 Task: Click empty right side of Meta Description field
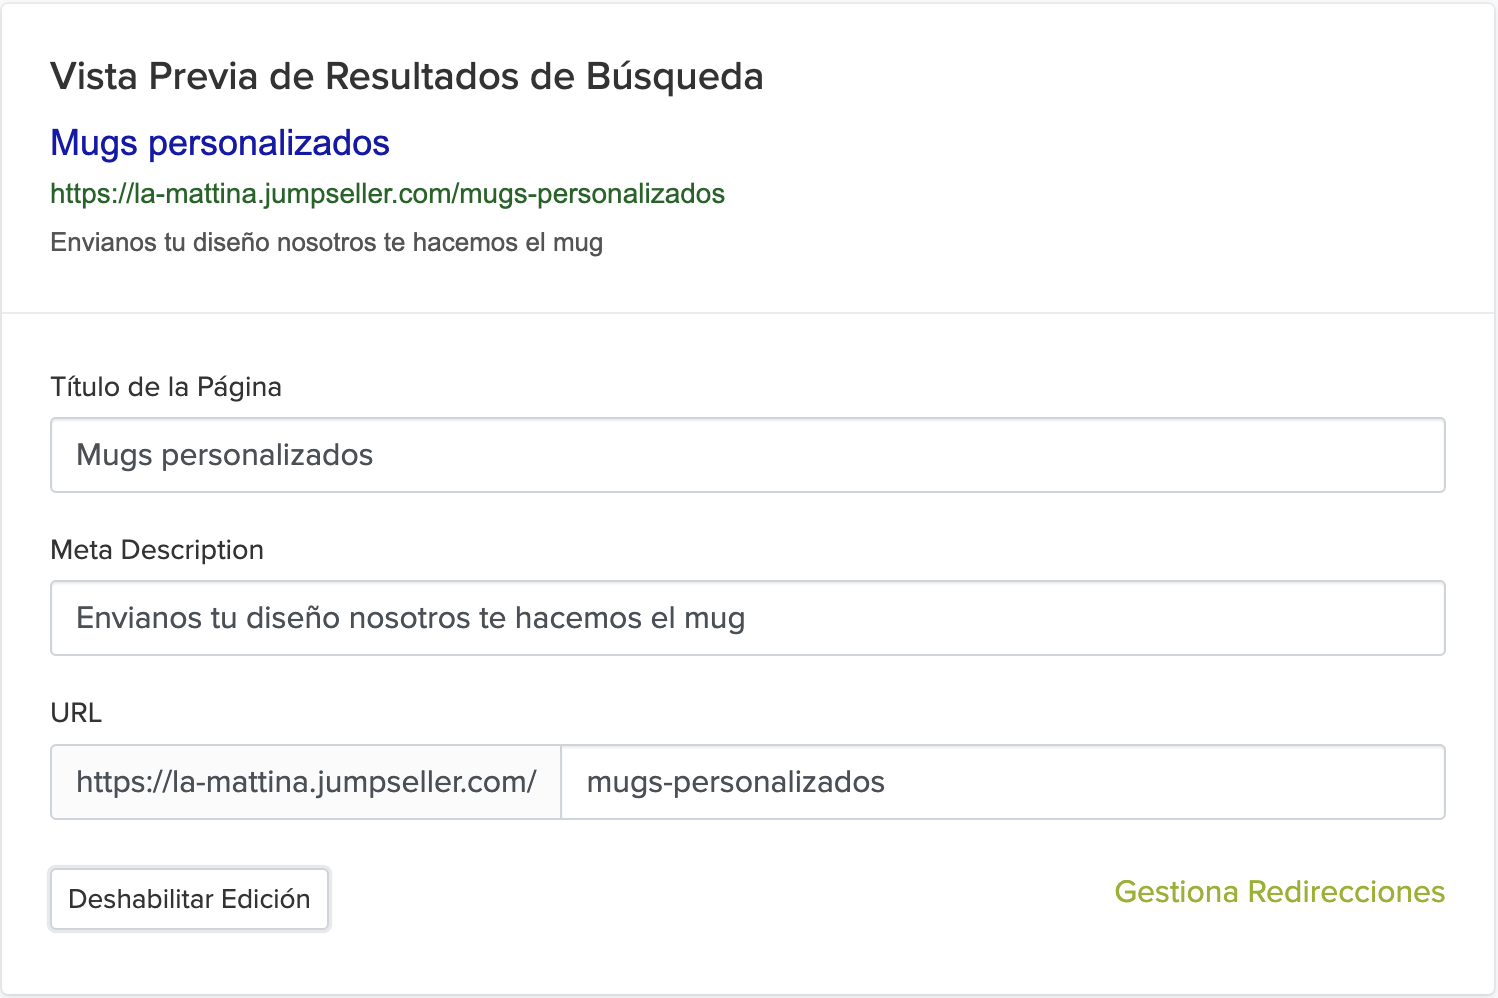tap(1100, 619)
